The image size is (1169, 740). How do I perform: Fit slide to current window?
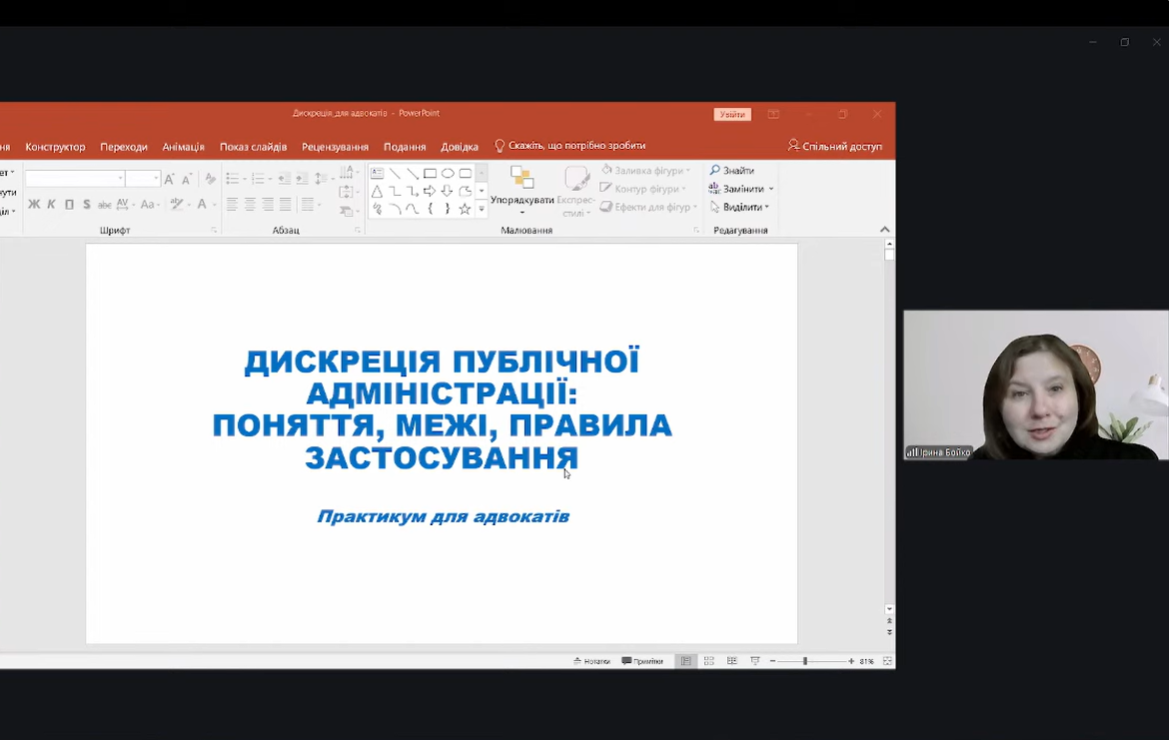[x=887, y=661]
